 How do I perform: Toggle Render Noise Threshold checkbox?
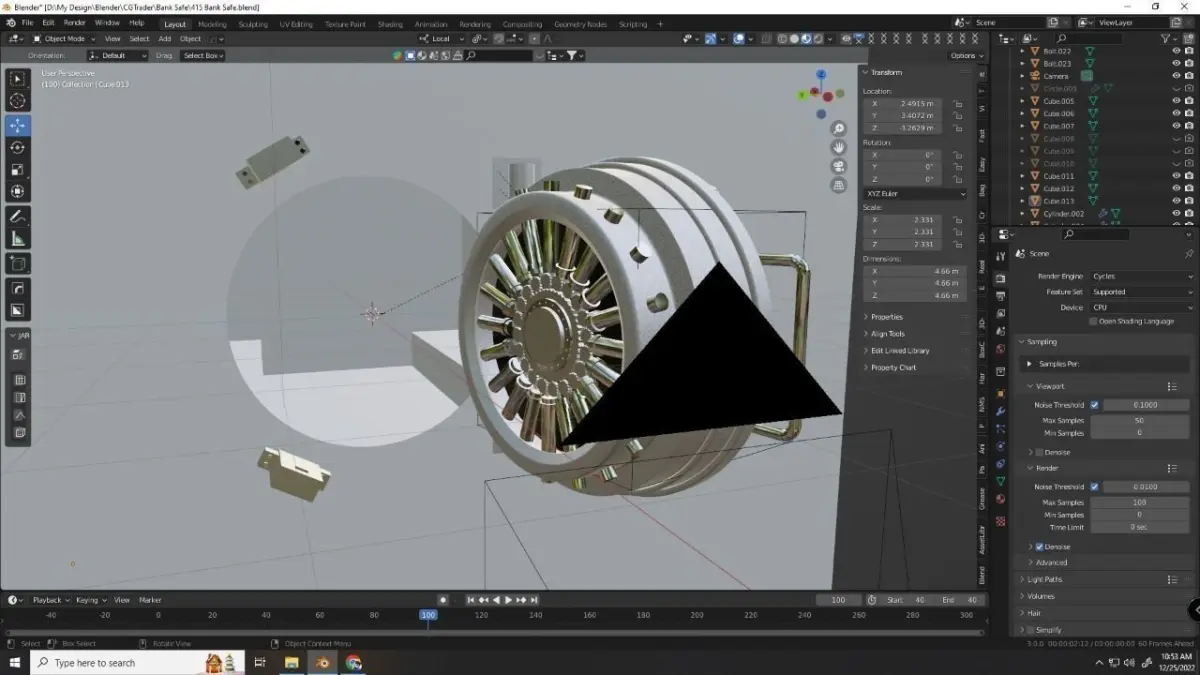(1094, 487)
